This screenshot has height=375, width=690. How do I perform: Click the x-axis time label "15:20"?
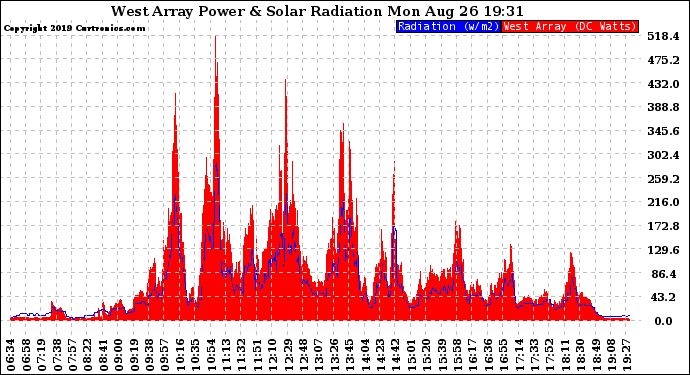427,355
